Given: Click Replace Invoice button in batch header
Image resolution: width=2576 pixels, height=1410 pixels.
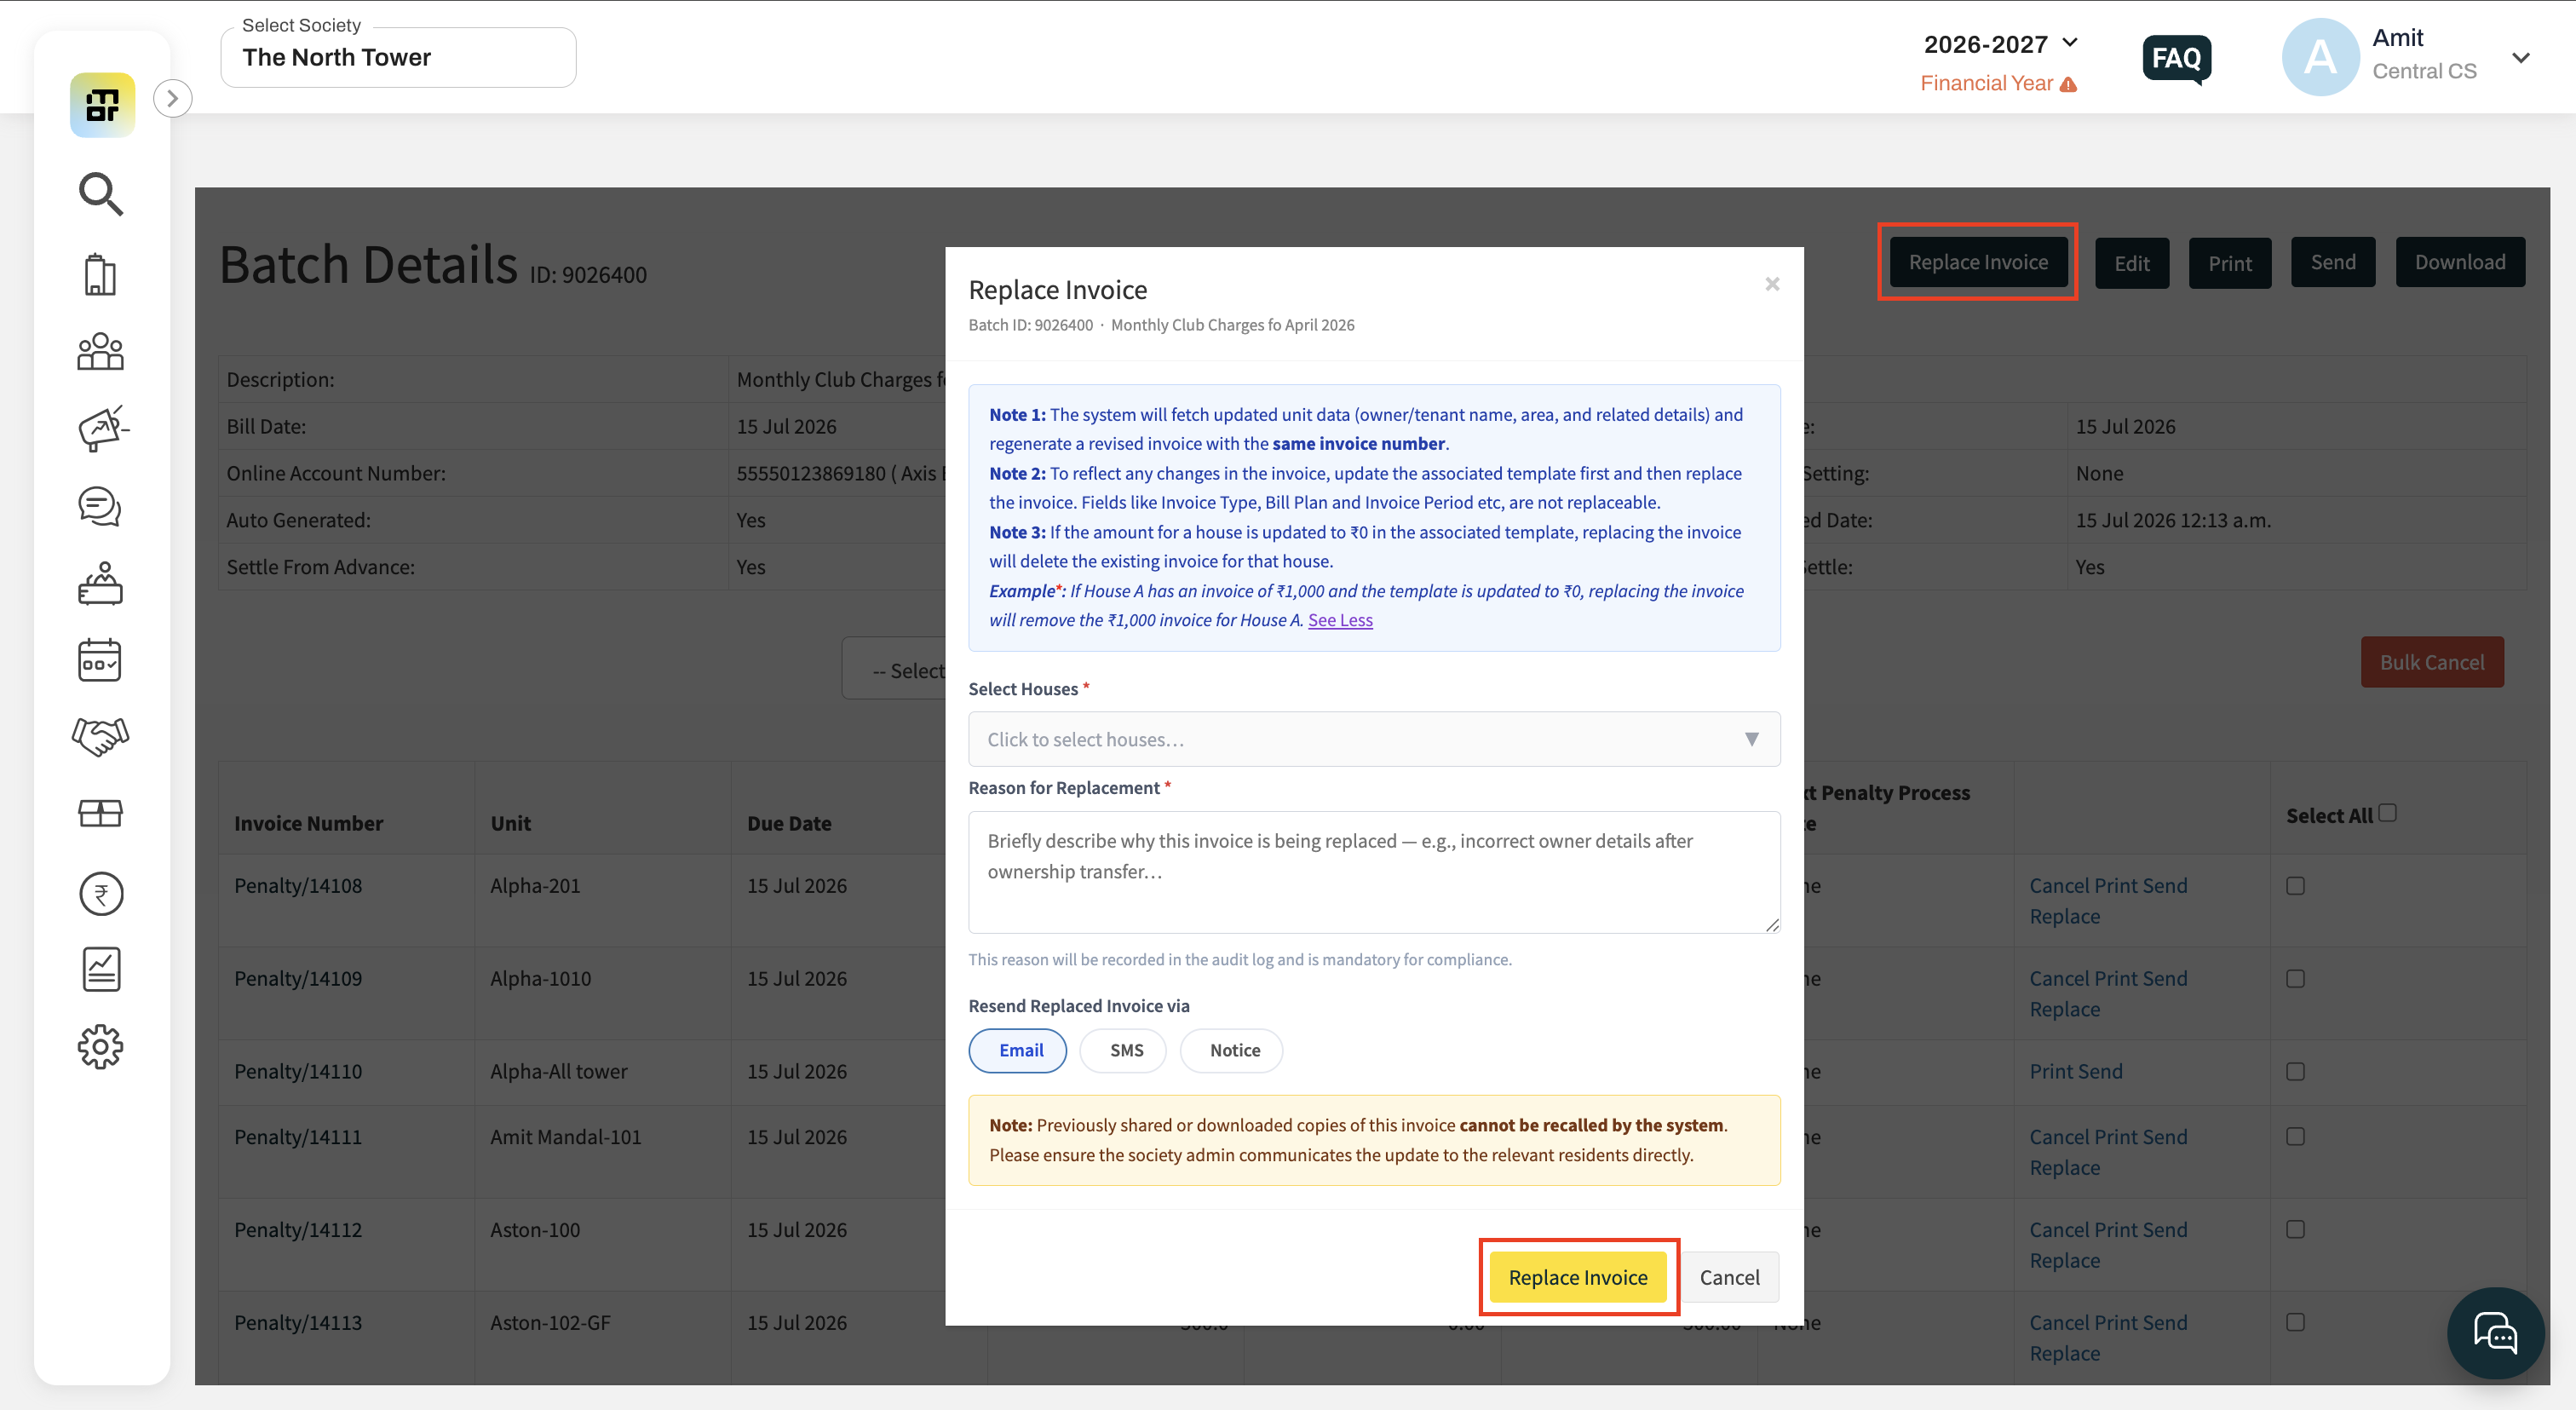Looking at the screenshot, I should [1978, 262].
